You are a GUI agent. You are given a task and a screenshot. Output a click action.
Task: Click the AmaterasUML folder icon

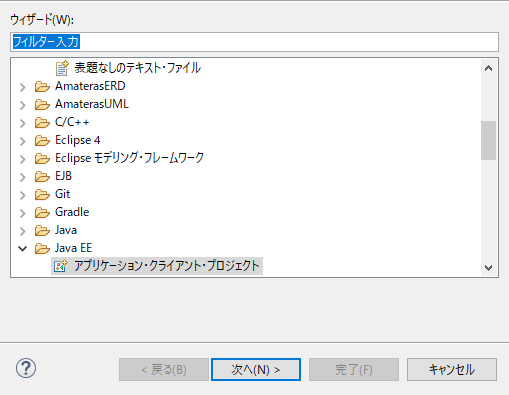click(x=42, y=104)
